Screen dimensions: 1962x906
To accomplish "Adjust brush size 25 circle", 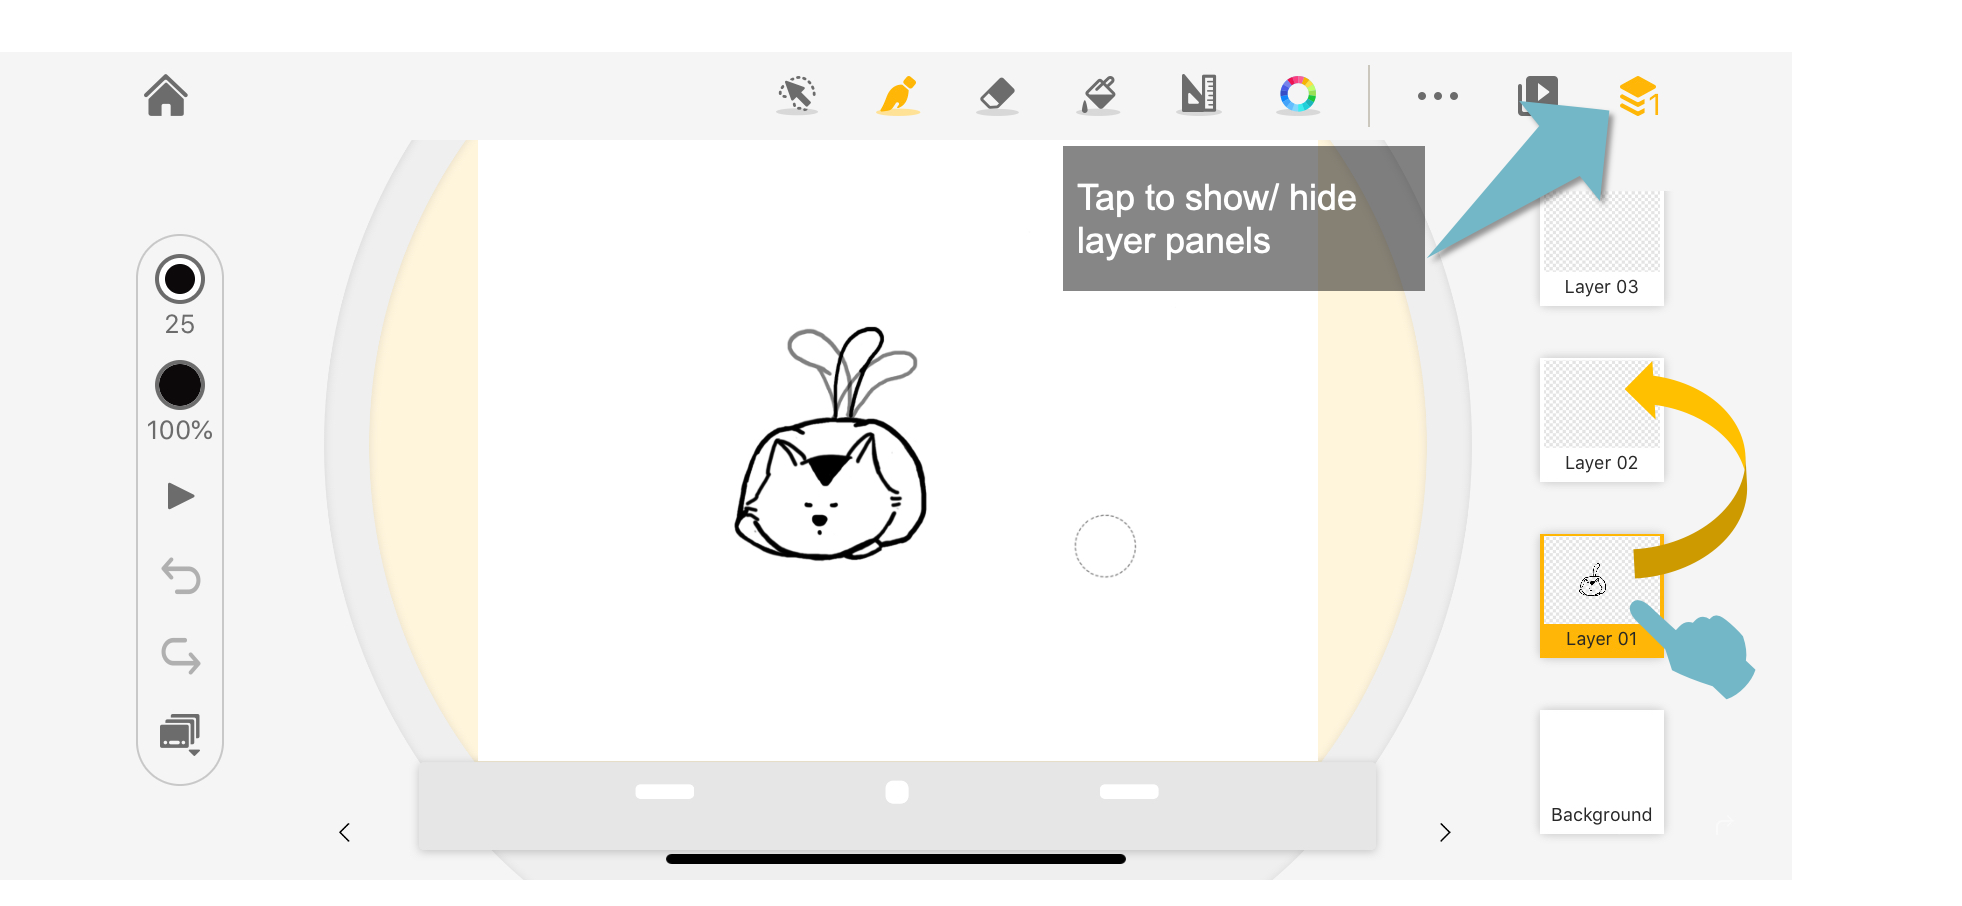I will point(180,279).
